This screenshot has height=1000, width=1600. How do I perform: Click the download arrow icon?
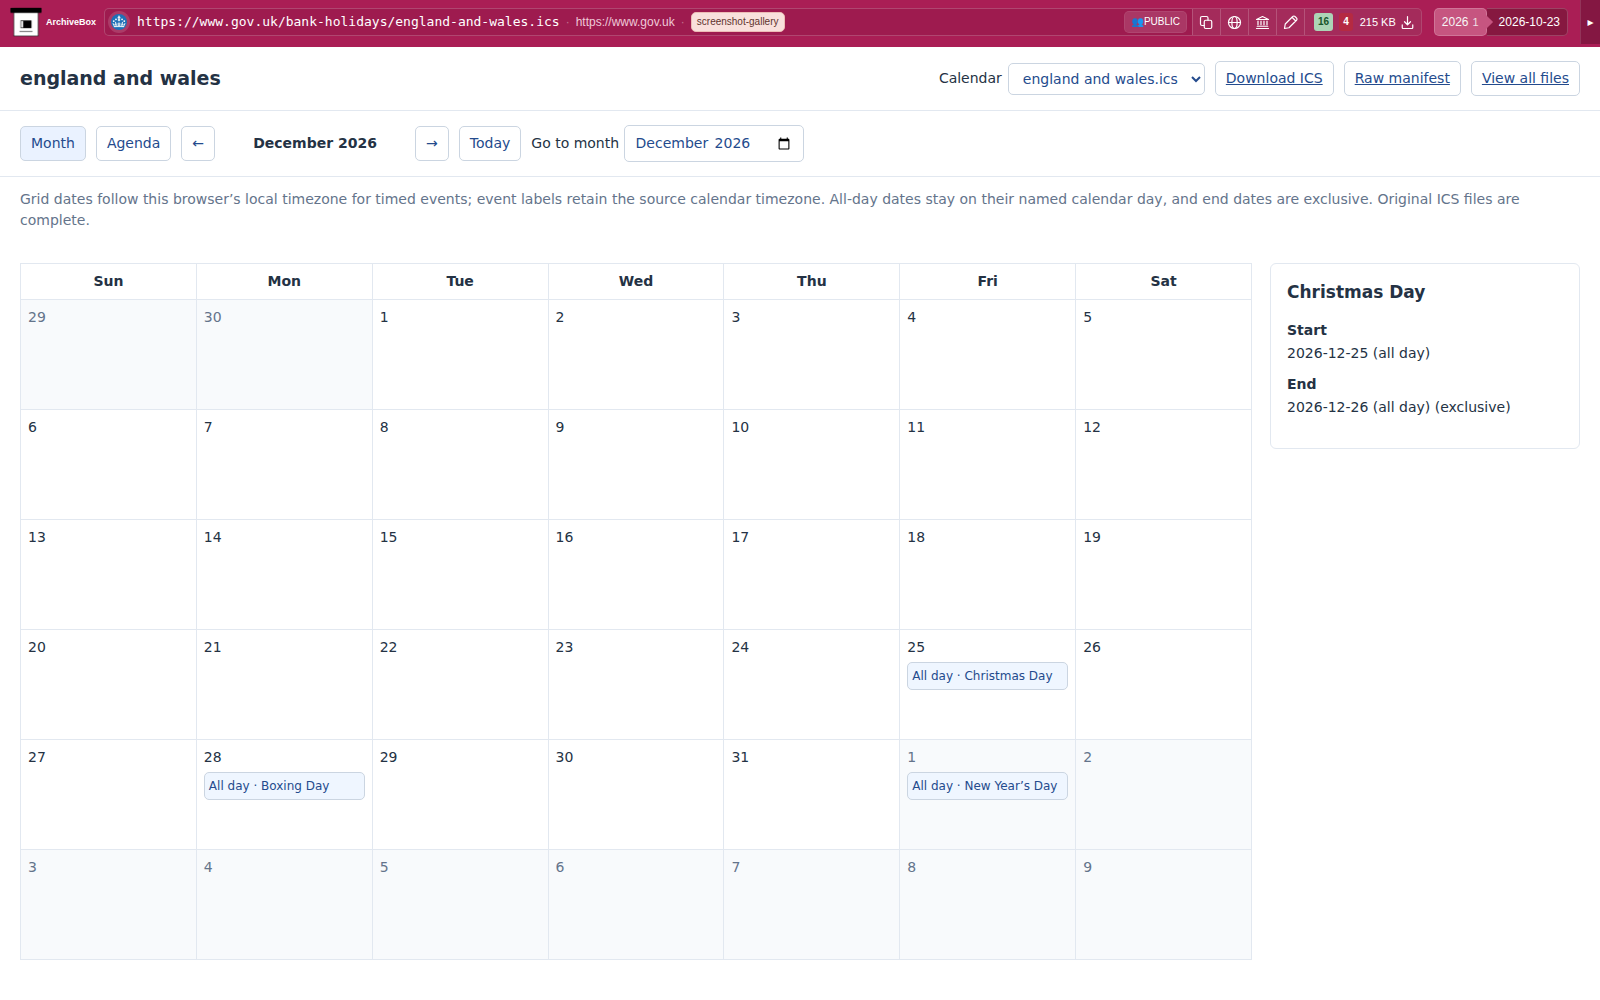(1408, 22)
